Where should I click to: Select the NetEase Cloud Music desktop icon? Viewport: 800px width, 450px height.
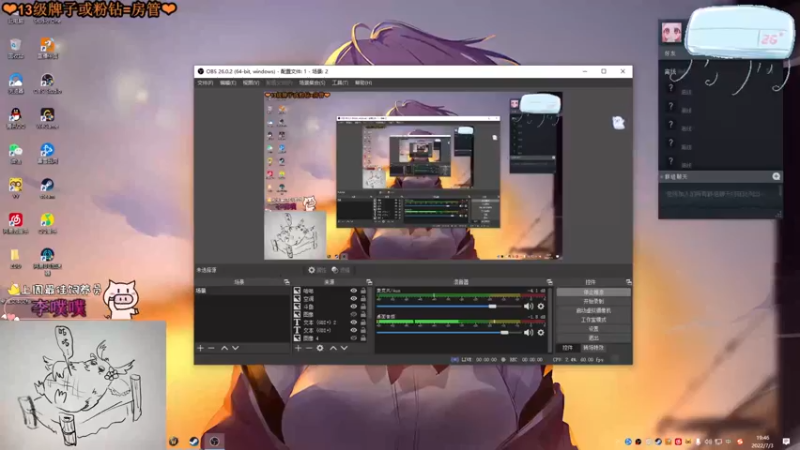15,223
